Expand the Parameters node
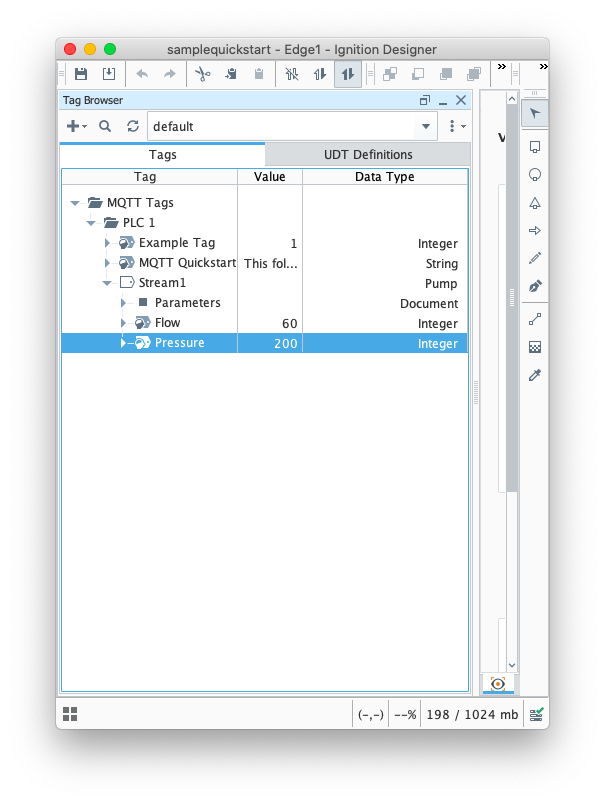Screen dimensions: 605x803 point(123,303)
